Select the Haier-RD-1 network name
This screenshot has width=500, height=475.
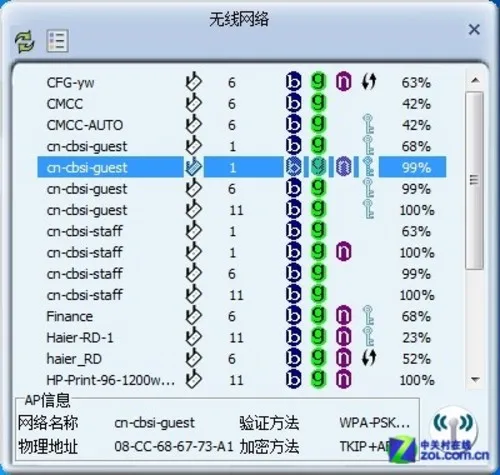coord(80,337)
